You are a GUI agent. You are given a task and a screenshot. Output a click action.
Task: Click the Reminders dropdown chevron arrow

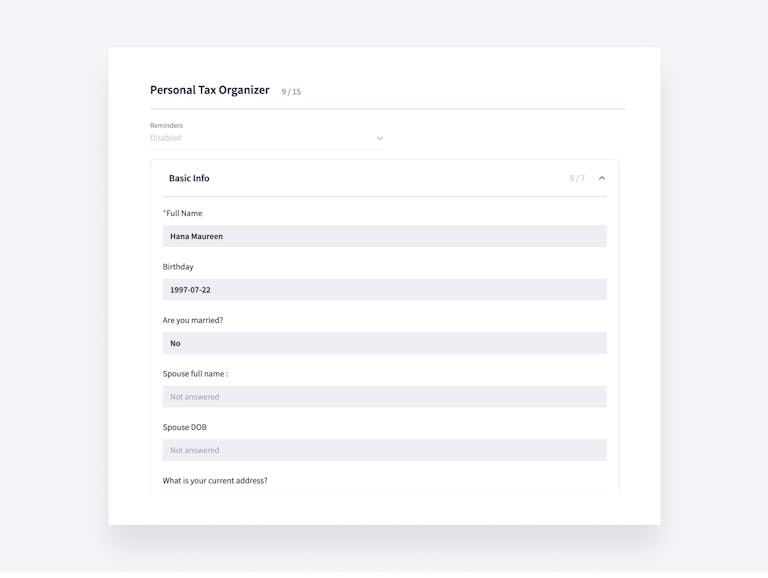click(380, 139)
